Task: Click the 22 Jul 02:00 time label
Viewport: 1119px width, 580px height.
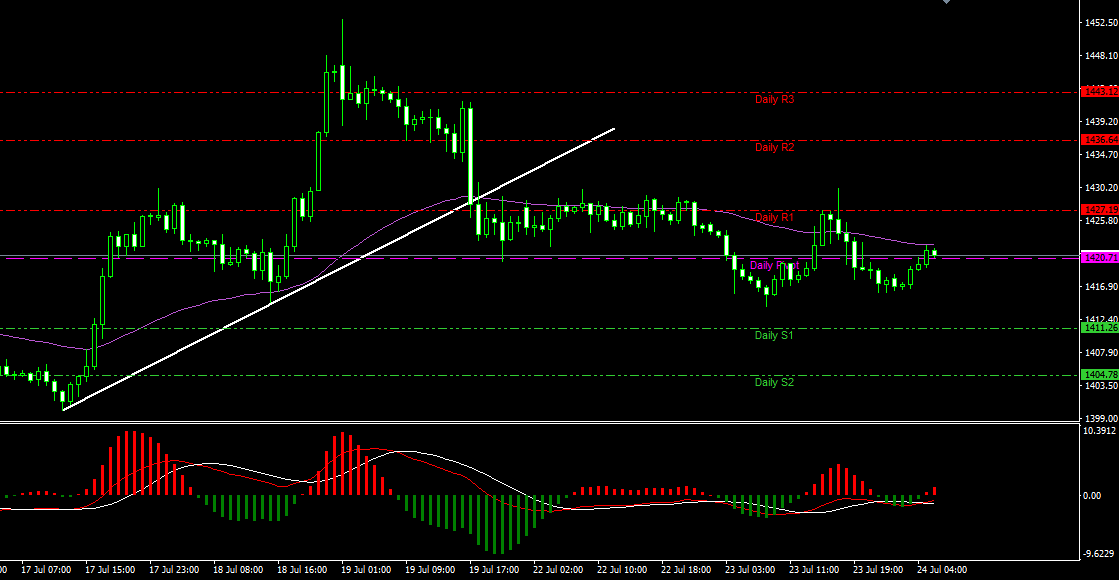Action: click(x=558, y=570)
